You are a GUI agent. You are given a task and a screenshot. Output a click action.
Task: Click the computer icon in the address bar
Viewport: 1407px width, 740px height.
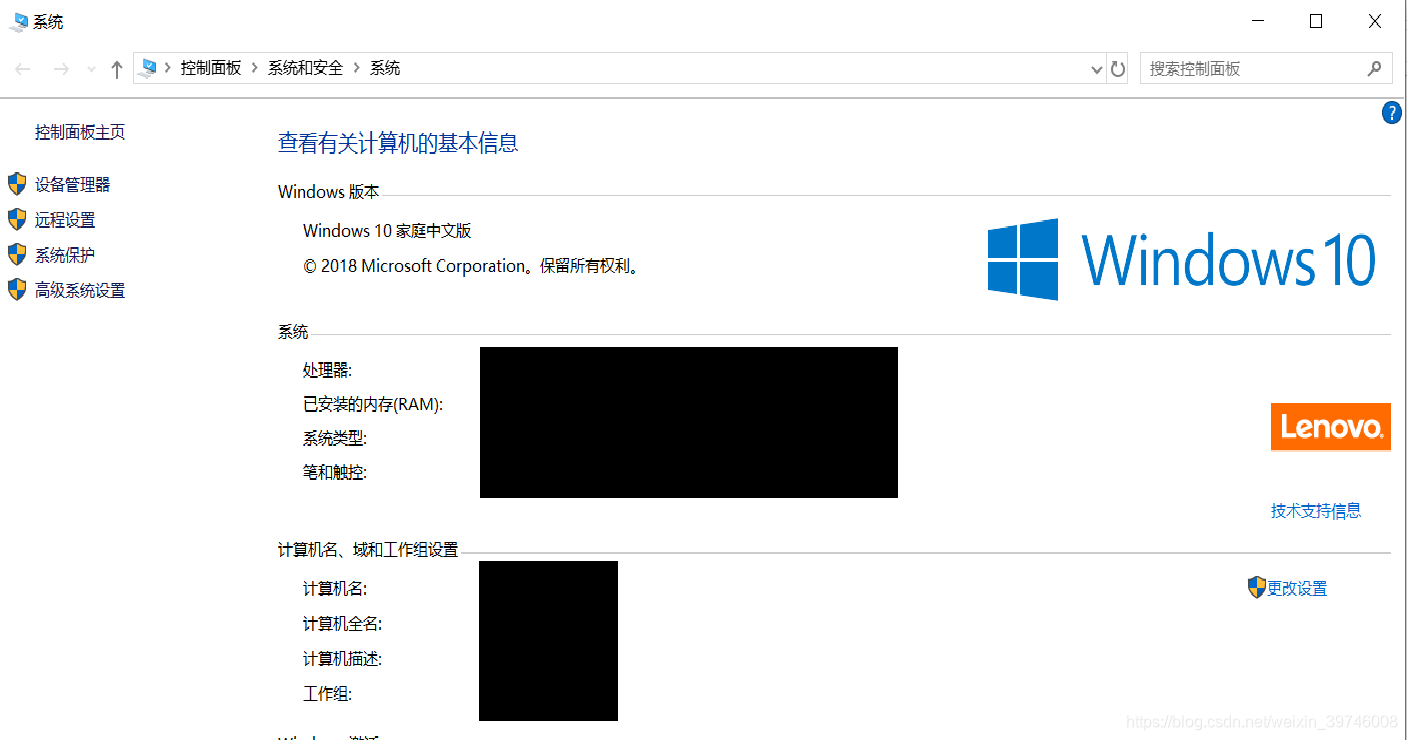[148, 68]
